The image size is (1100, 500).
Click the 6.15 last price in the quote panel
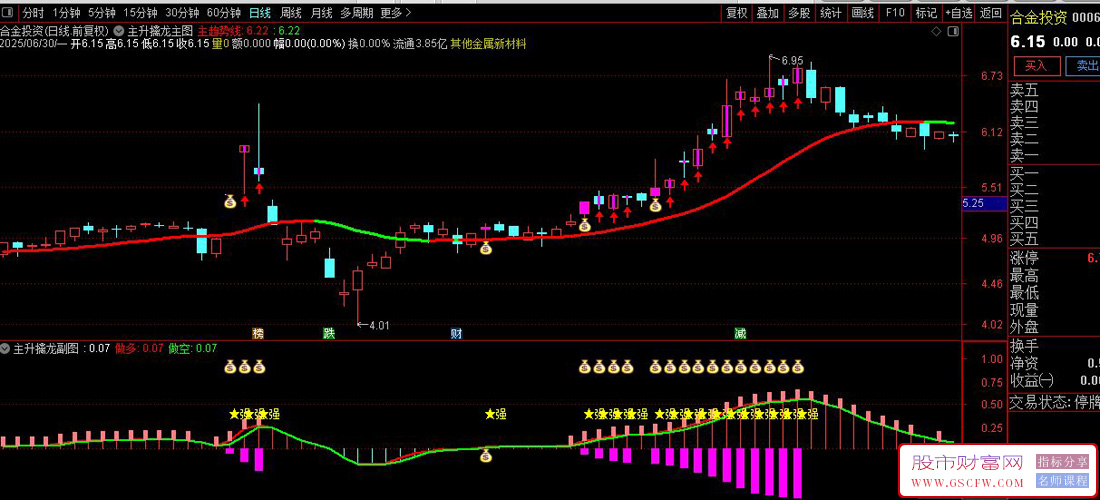point(1026,42)
